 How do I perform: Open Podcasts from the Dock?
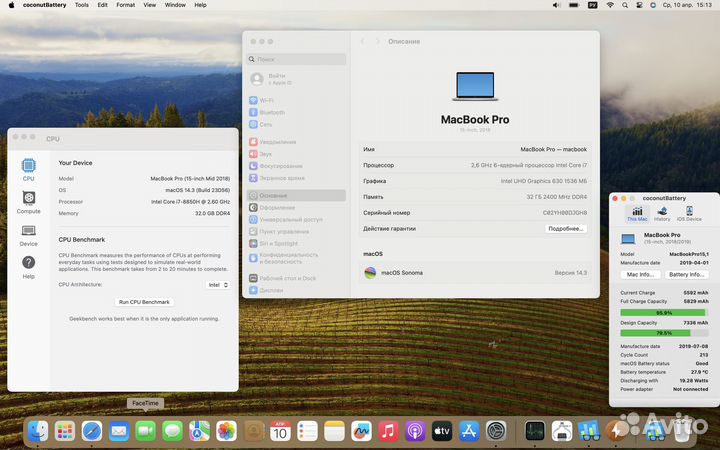415,431
